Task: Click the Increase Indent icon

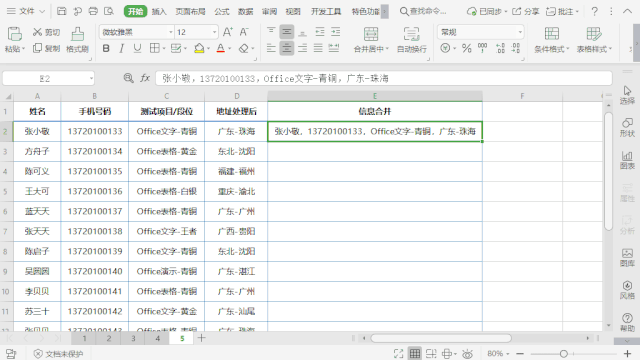Action: [336, 31]
